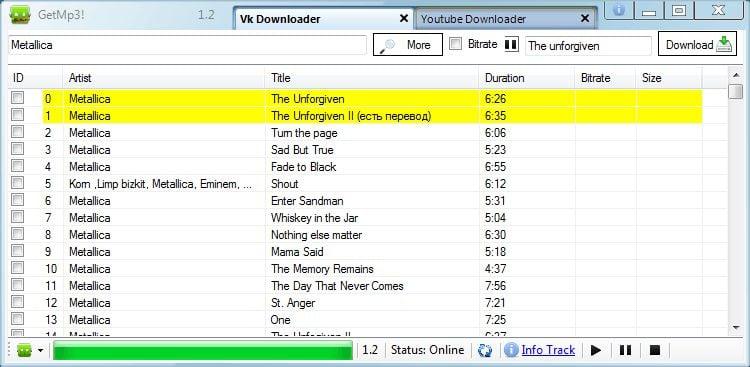Click the blue info icon in title bar
Screen dimensions: 750x367
pyautogui.click(x=619, y=10)
